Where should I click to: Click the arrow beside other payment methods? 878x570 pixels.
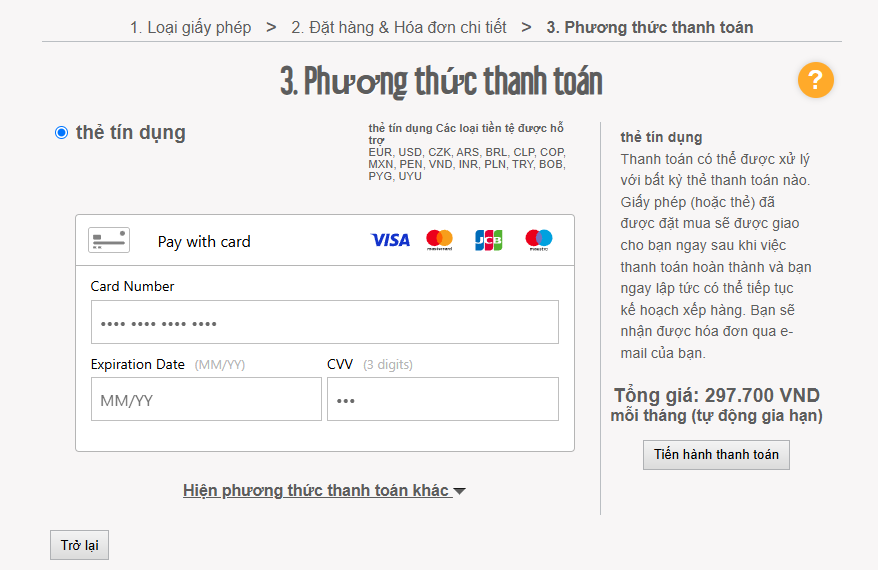point(460,491)
